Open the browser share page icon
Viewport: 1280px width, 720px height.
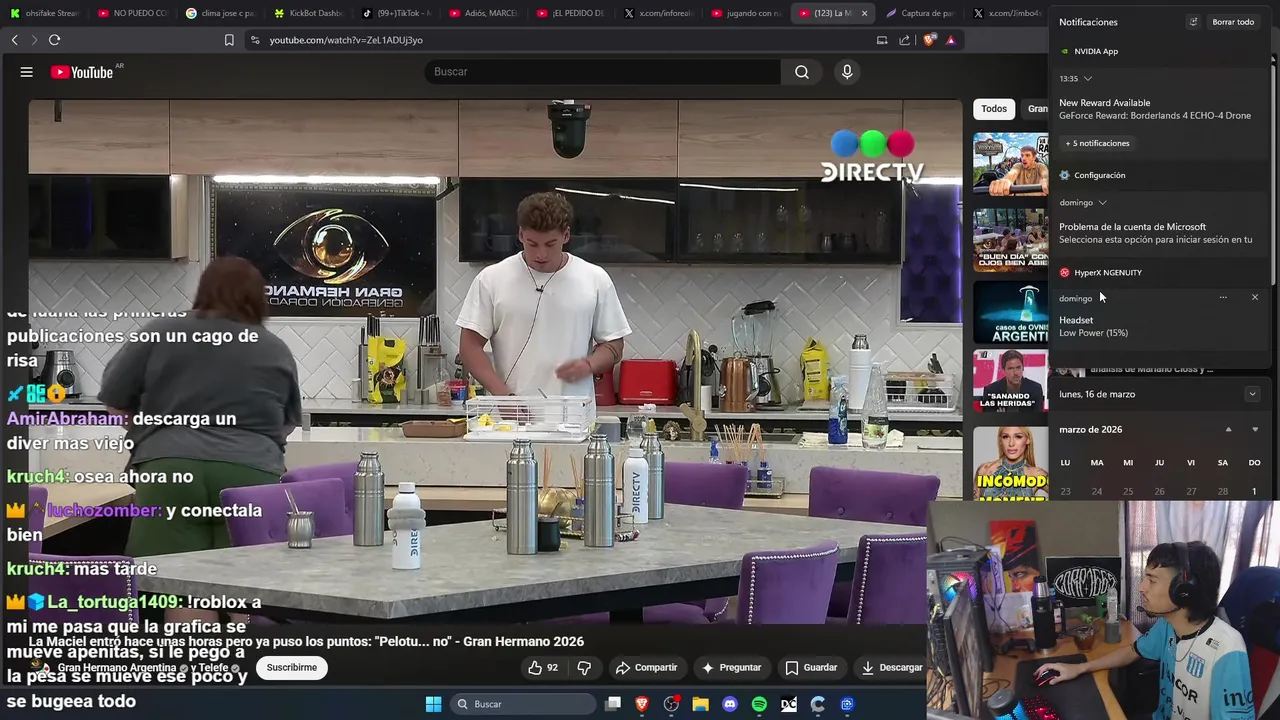coord(905,40)
